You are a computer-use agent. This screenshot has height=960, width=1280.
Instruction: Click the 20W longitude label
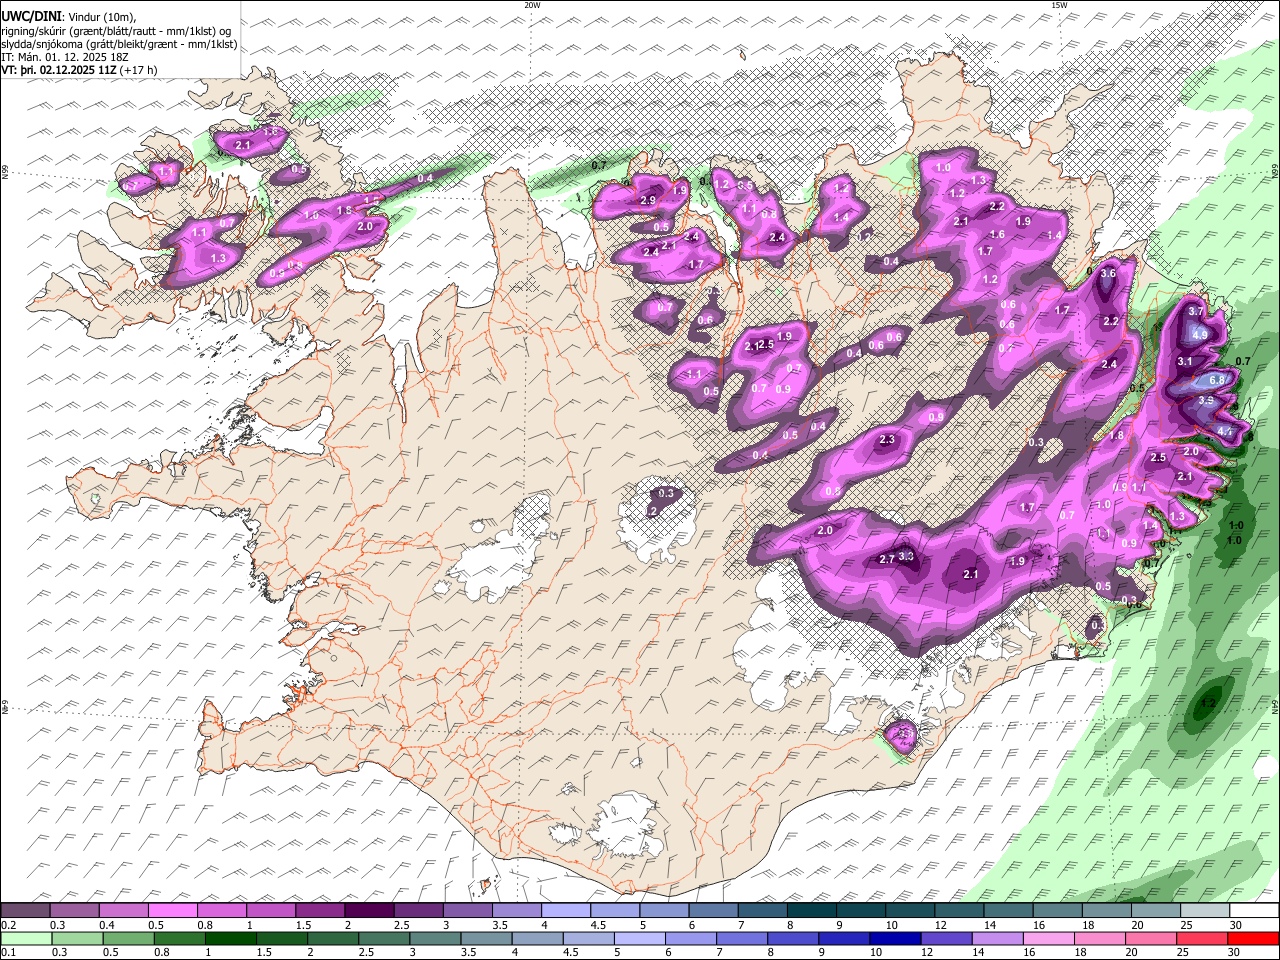tap(532, 5)
